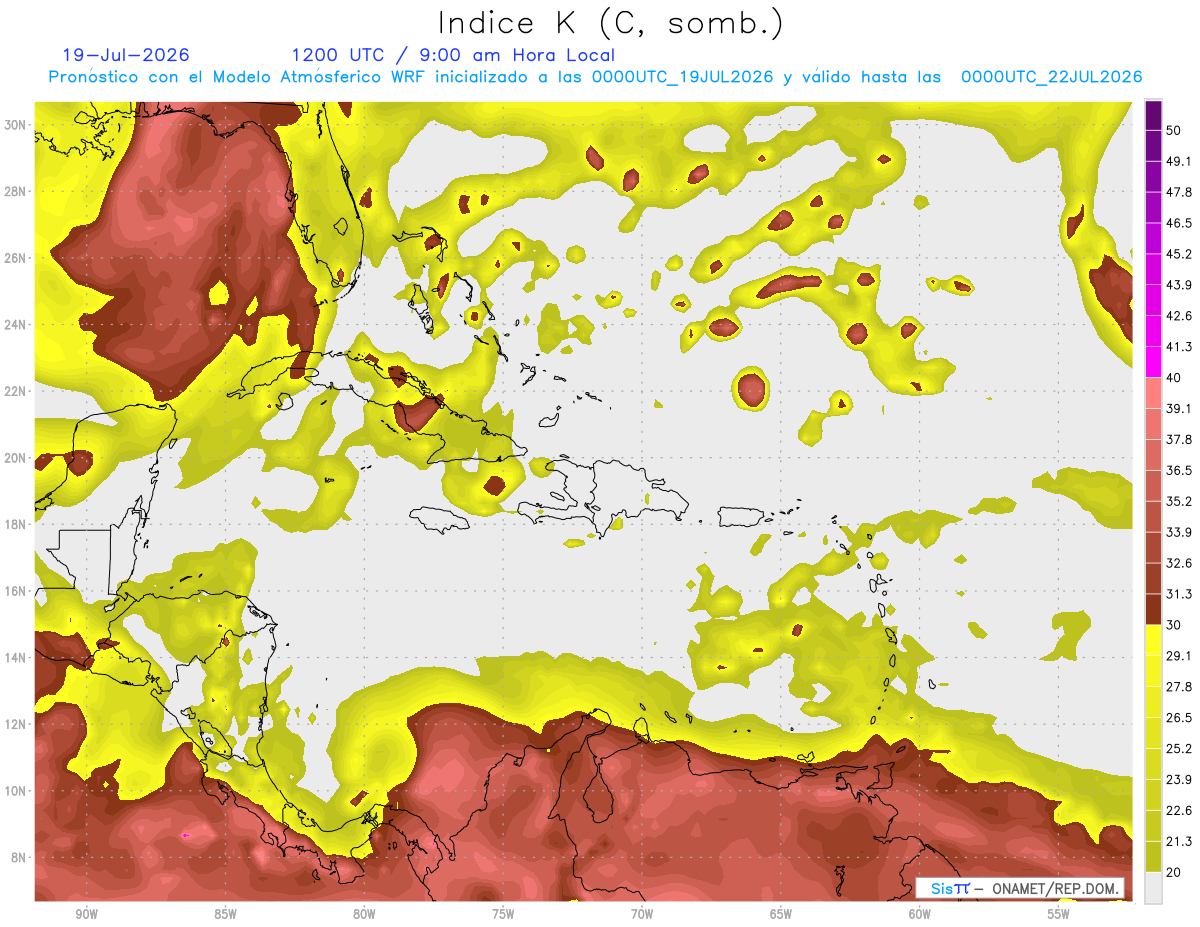Click the colorbar value '45.2'
Image resolution: width=1200 pixels, height=927 pixels.
pyautogui.click(x=1179, y=254)
